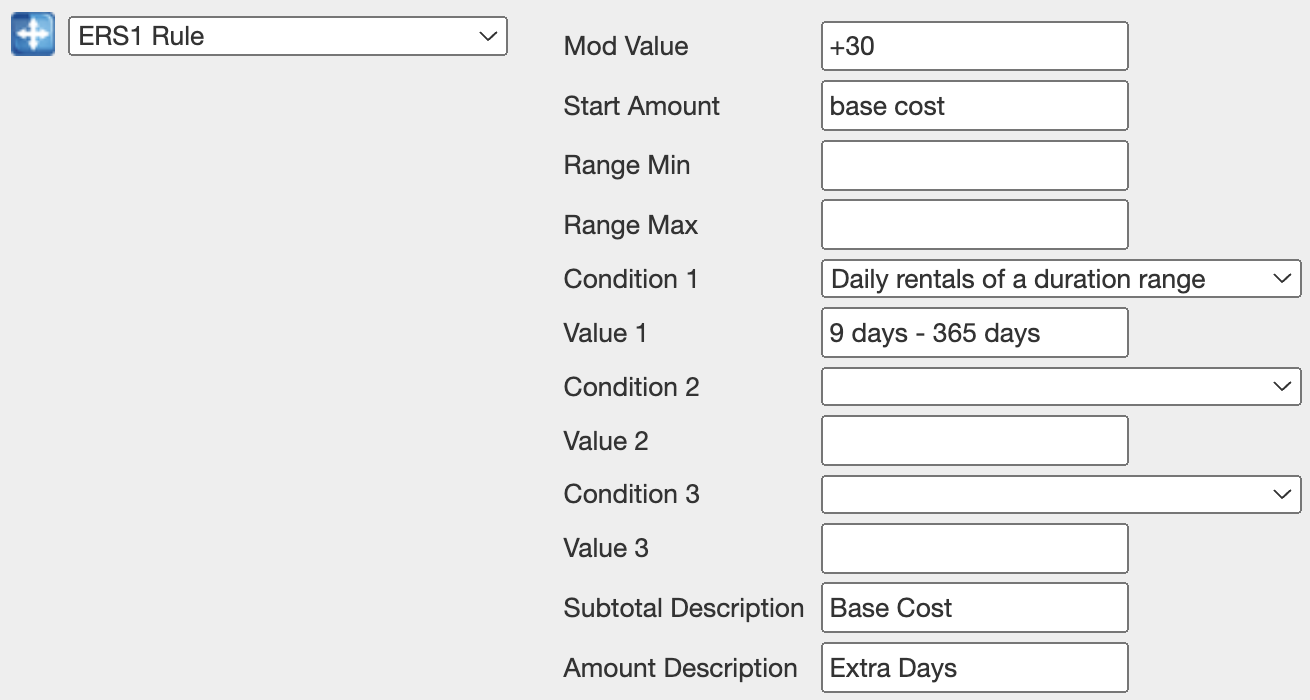The height and width of the screenshot is (700, 1310).
Task: Click the Value 1 field with day range
Action: click(974, 333)
